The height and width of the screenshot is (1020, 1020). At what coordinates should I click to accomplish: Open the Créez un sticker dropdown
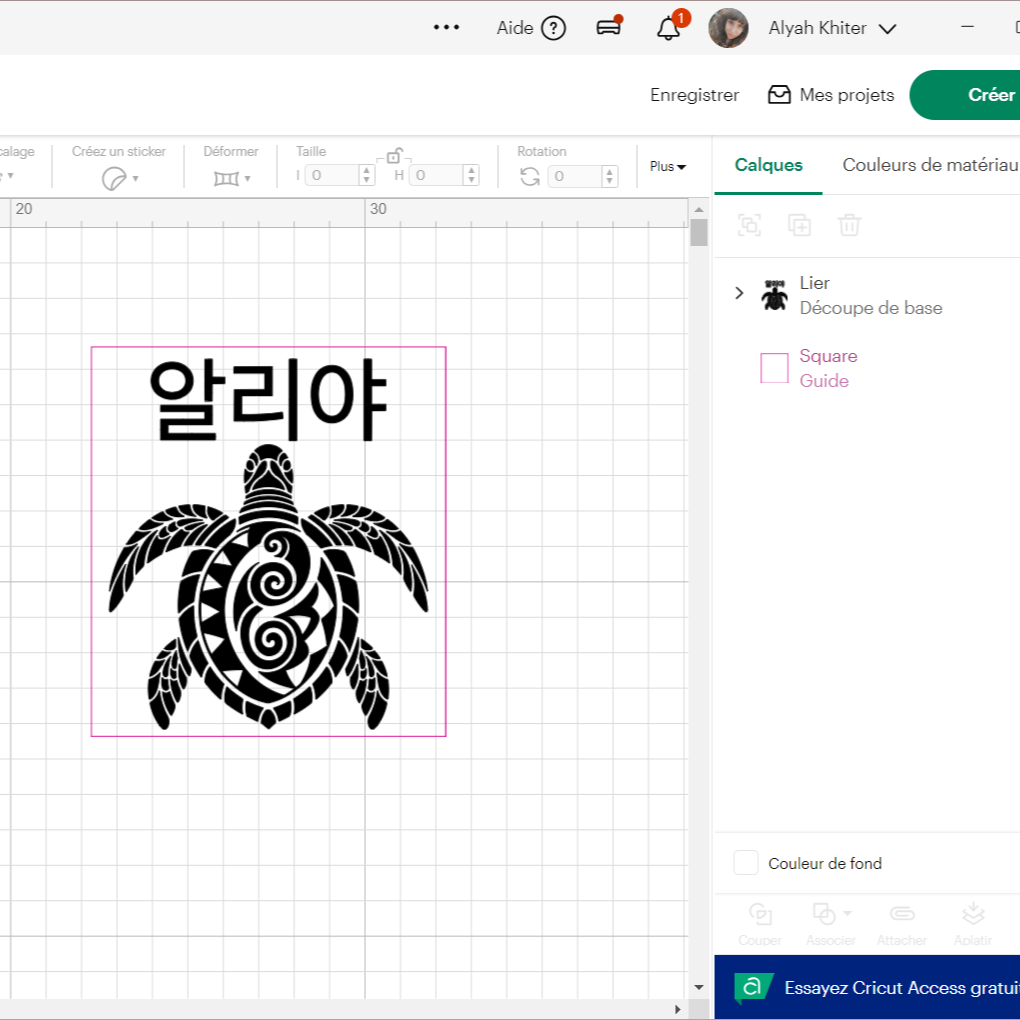pos(120,178)
